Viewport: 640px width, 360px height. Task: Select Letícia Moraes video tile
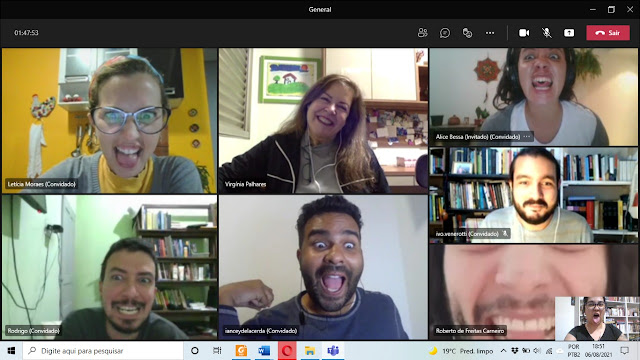click(109, 120)
